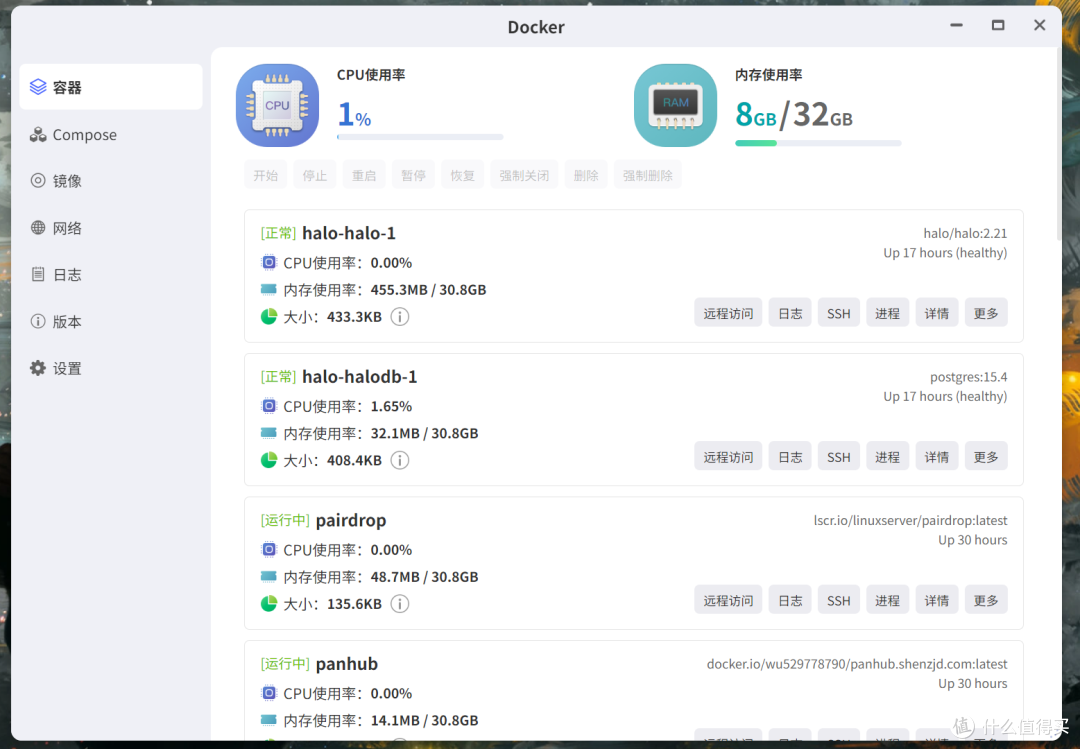The height and width of the screenshot is (749, 1080).
Task: Click the size info icon for pairdrop
Action: click(399, 604)
